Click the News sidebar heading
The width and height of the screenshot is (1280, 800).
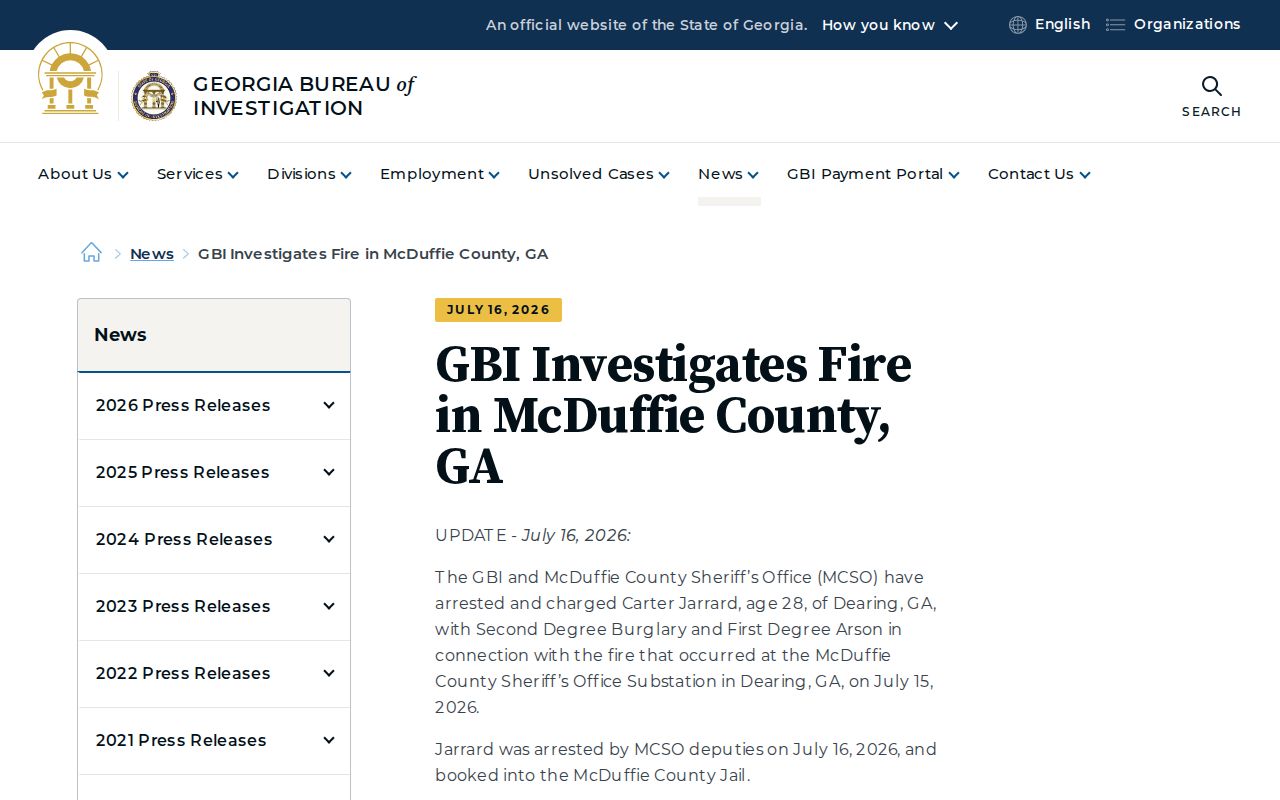[120, 335]
